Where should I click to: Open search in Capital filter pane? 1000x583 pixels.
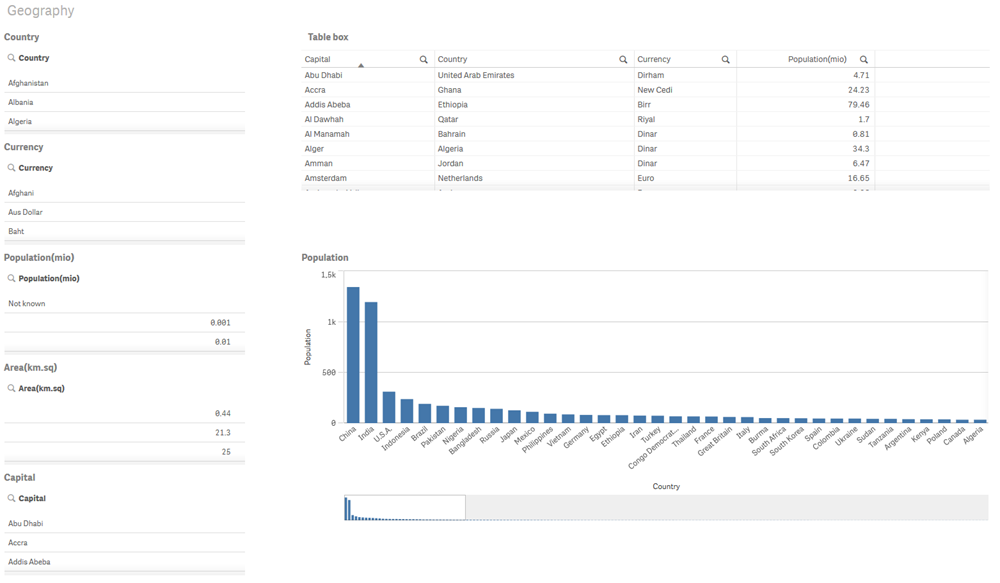point(12,499)
